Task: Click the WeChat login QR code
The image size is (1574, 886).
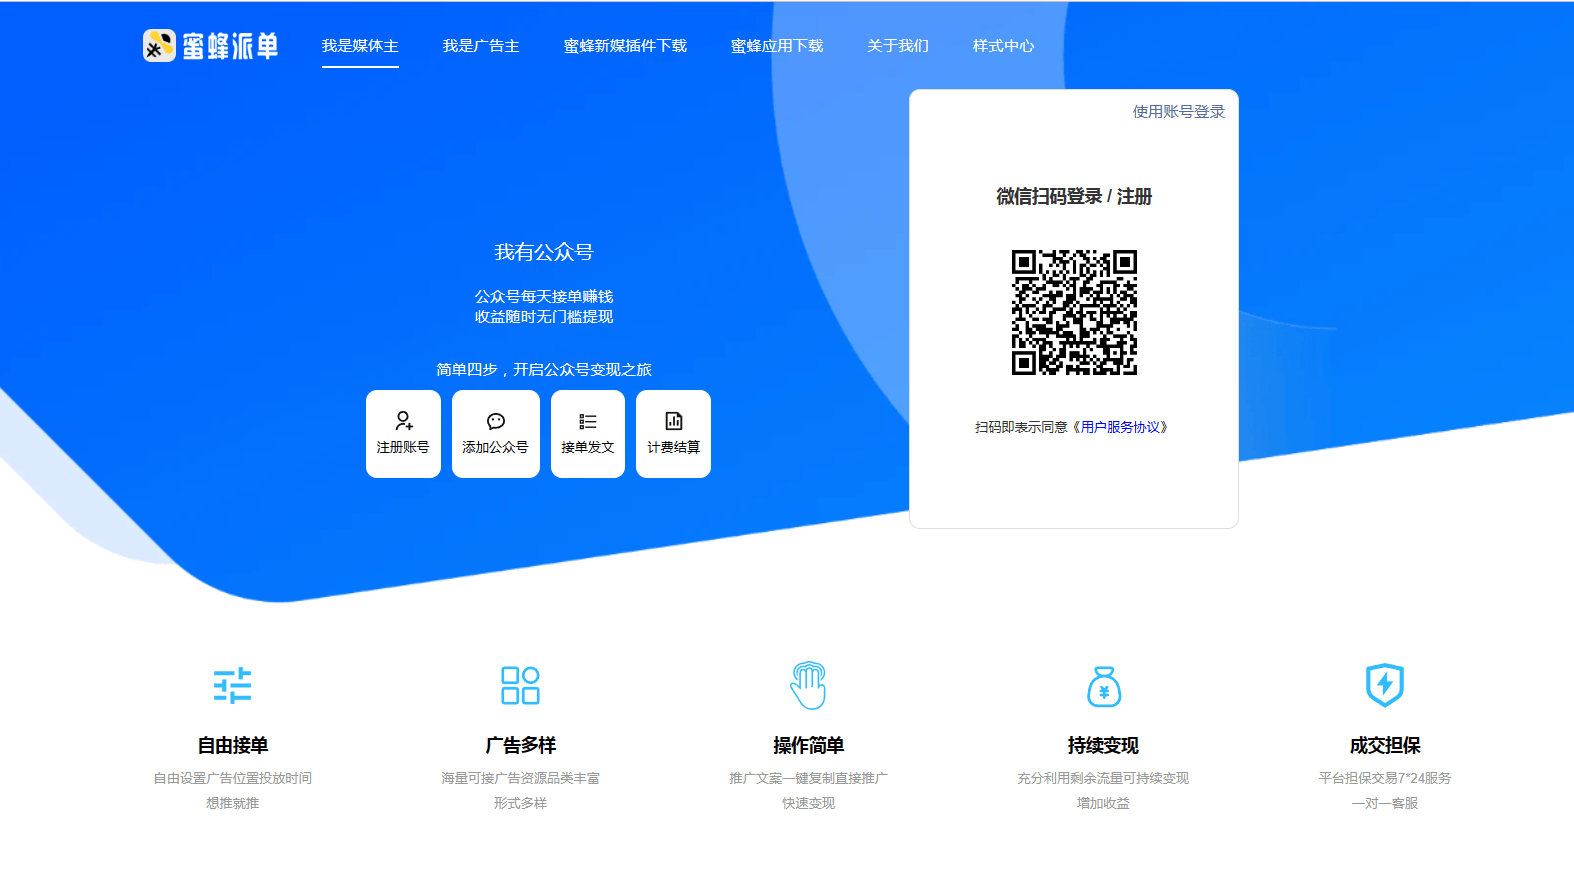Action: [x=1074, y=312]
